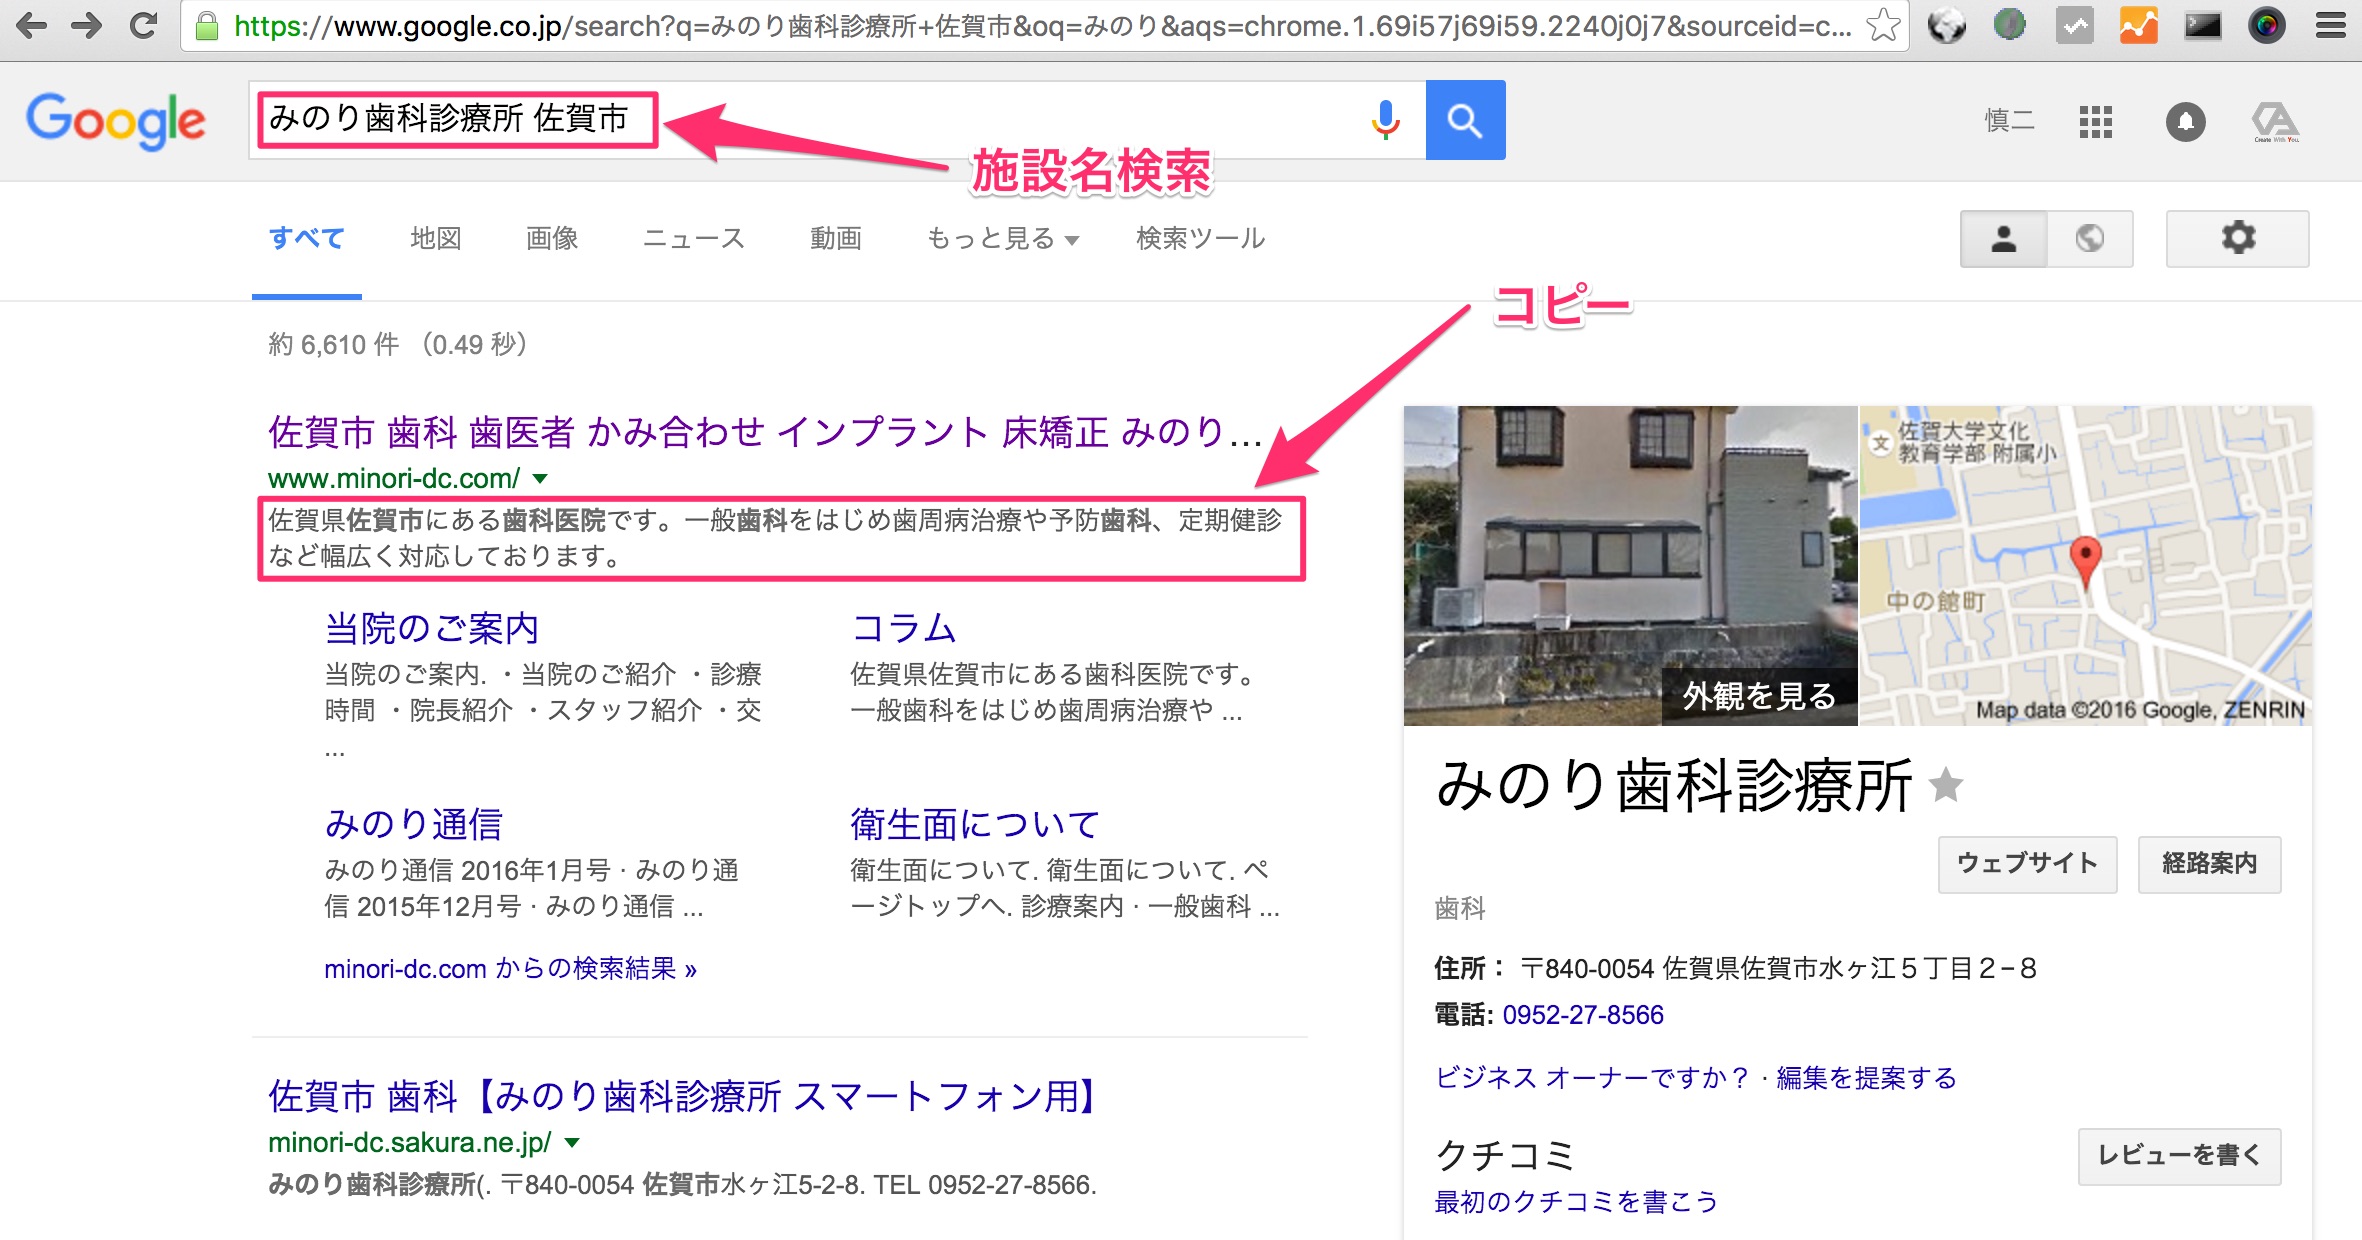
Task: Go back with browser back arrow
Action: [x=32, y=25]
